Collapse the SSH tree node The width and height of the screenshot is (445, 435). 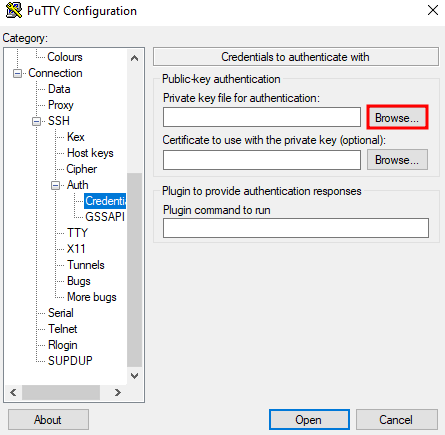(x=36, y=121)
